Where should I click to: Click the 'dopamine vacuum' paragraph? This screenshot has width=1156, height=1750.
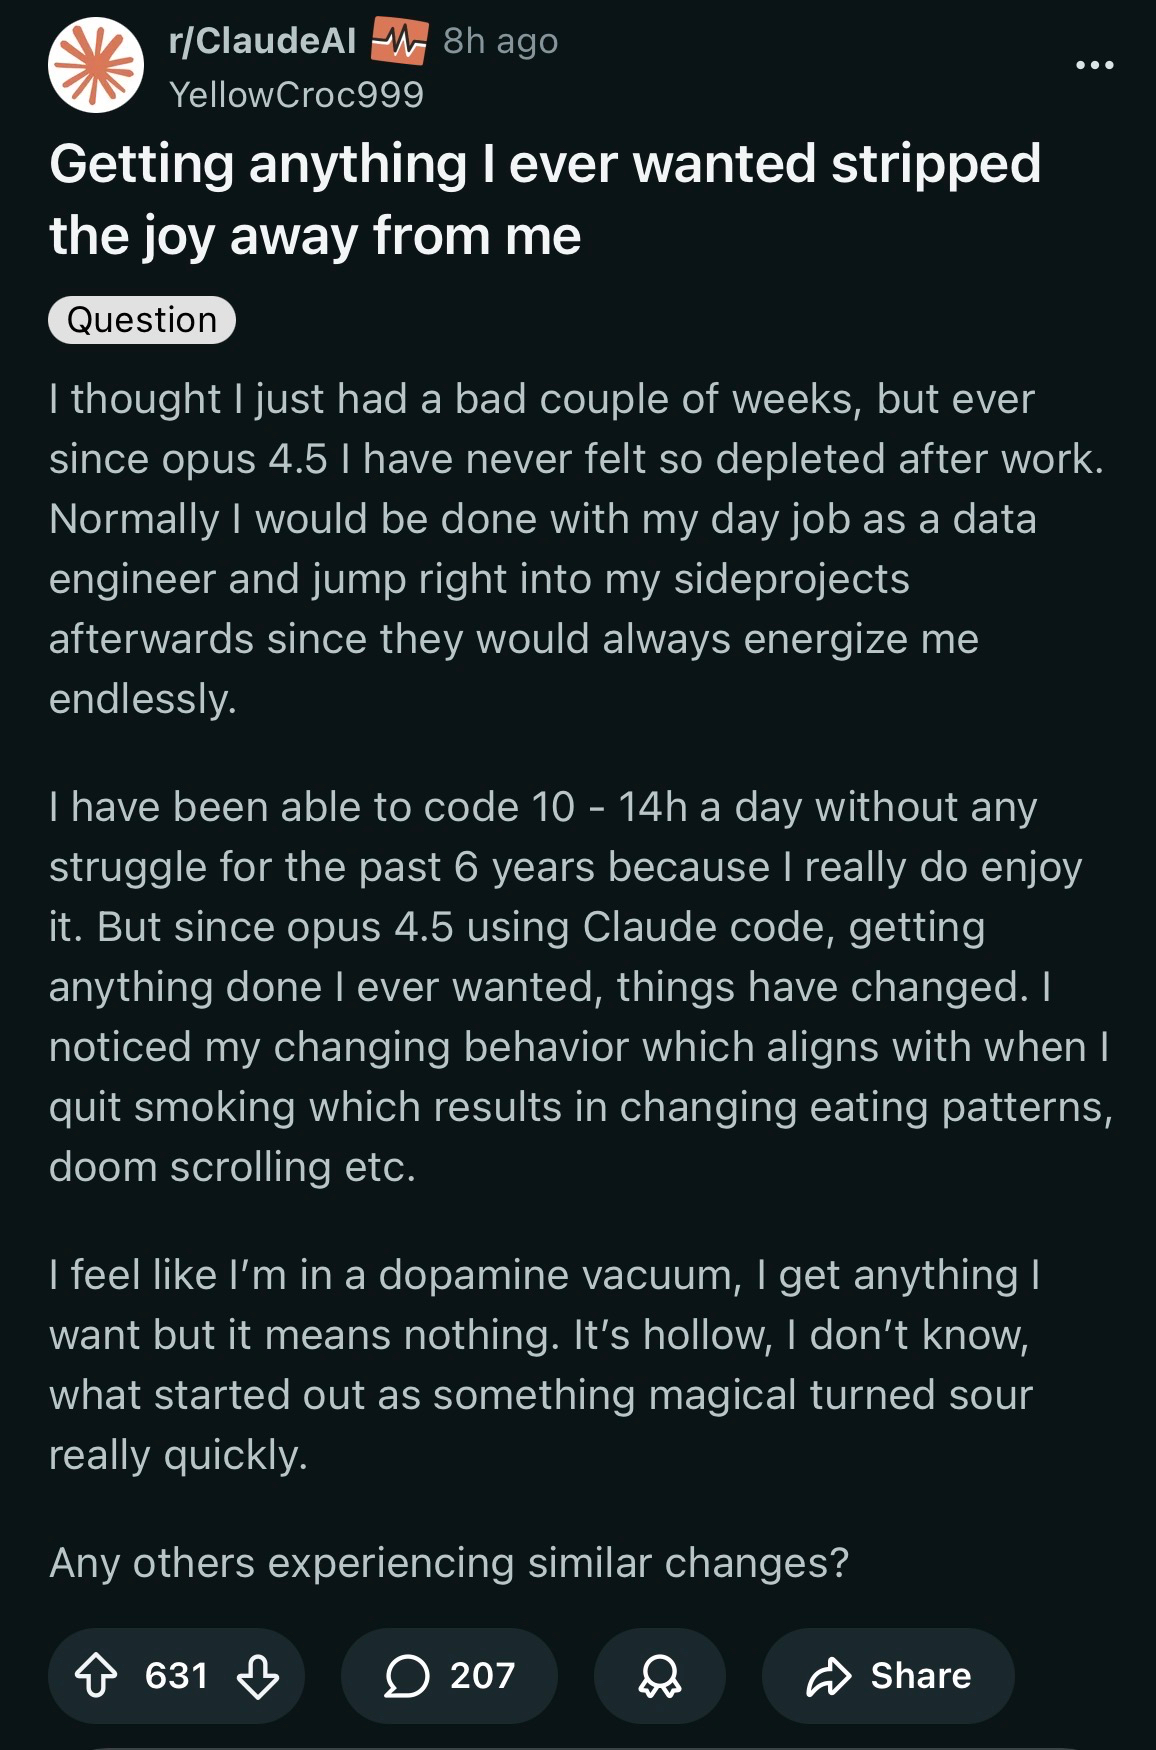click(x=545, y=1364)
